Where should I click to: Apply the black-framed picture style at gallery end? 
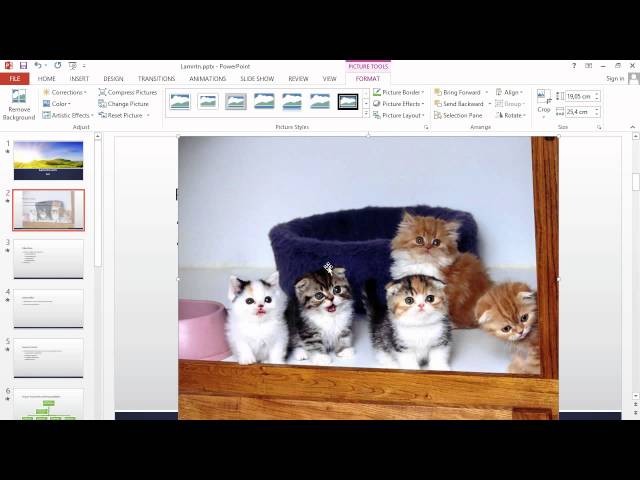click(348, 101)
